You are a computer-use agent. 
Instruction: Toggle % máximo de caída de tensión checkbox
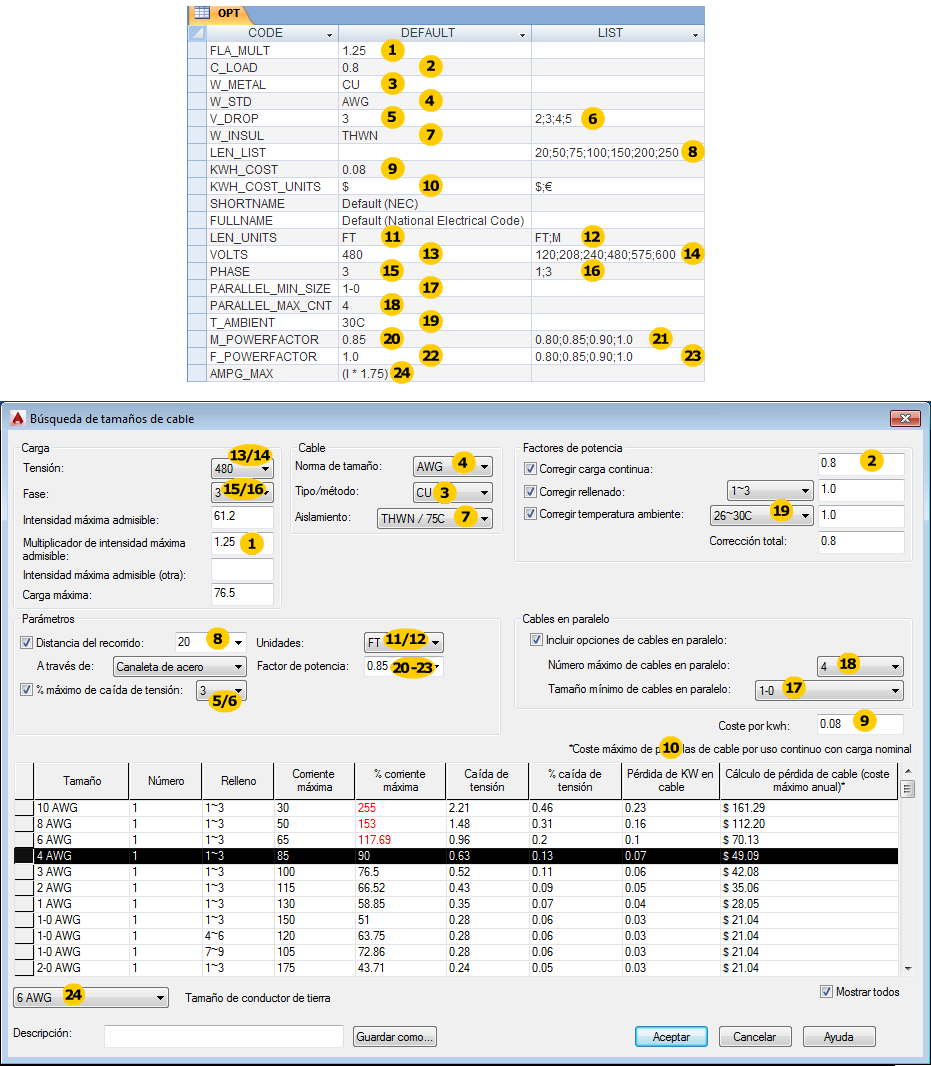point(27,689)
